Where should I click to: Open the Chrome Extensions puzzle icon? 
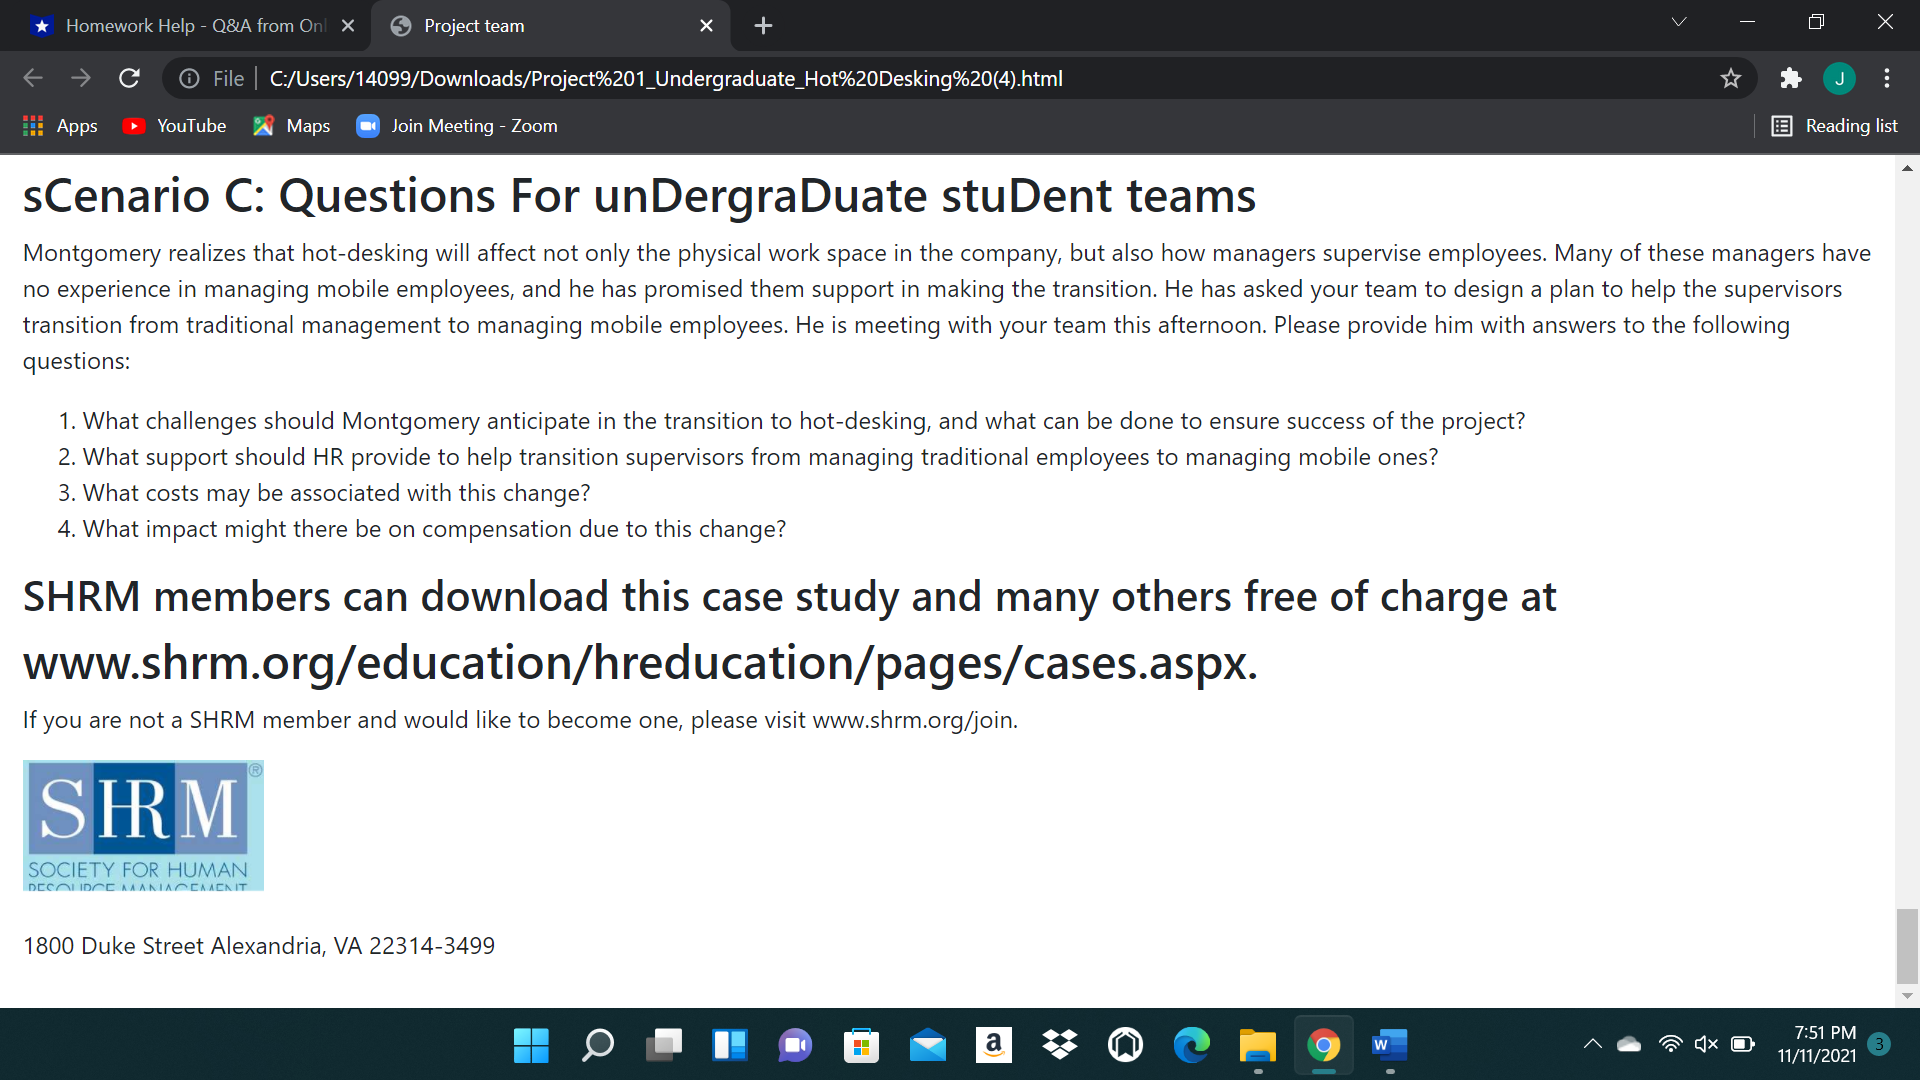click(1790, 78)
